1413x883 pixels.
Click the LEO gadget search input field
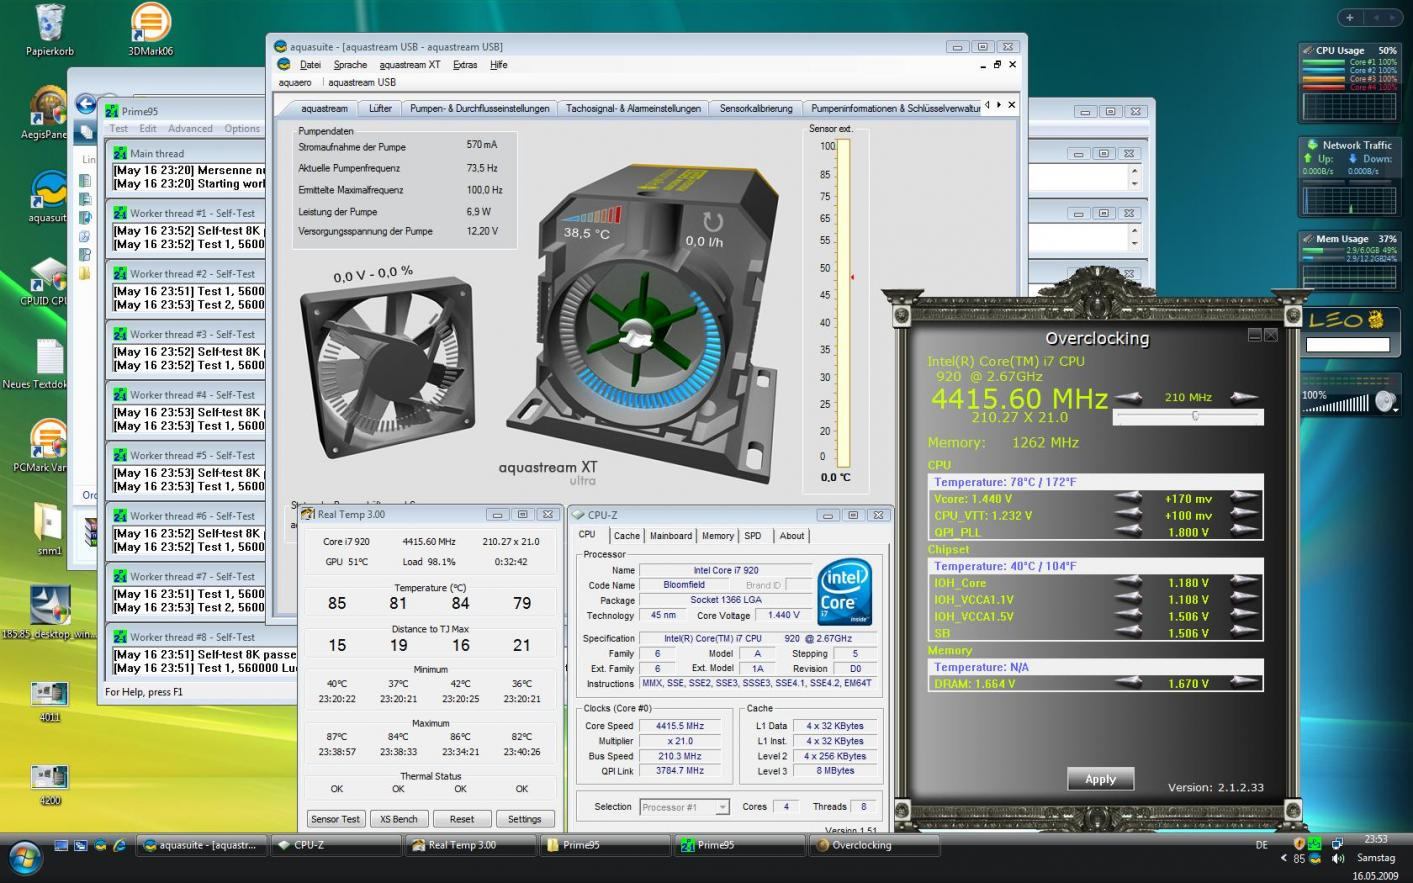1348,345
